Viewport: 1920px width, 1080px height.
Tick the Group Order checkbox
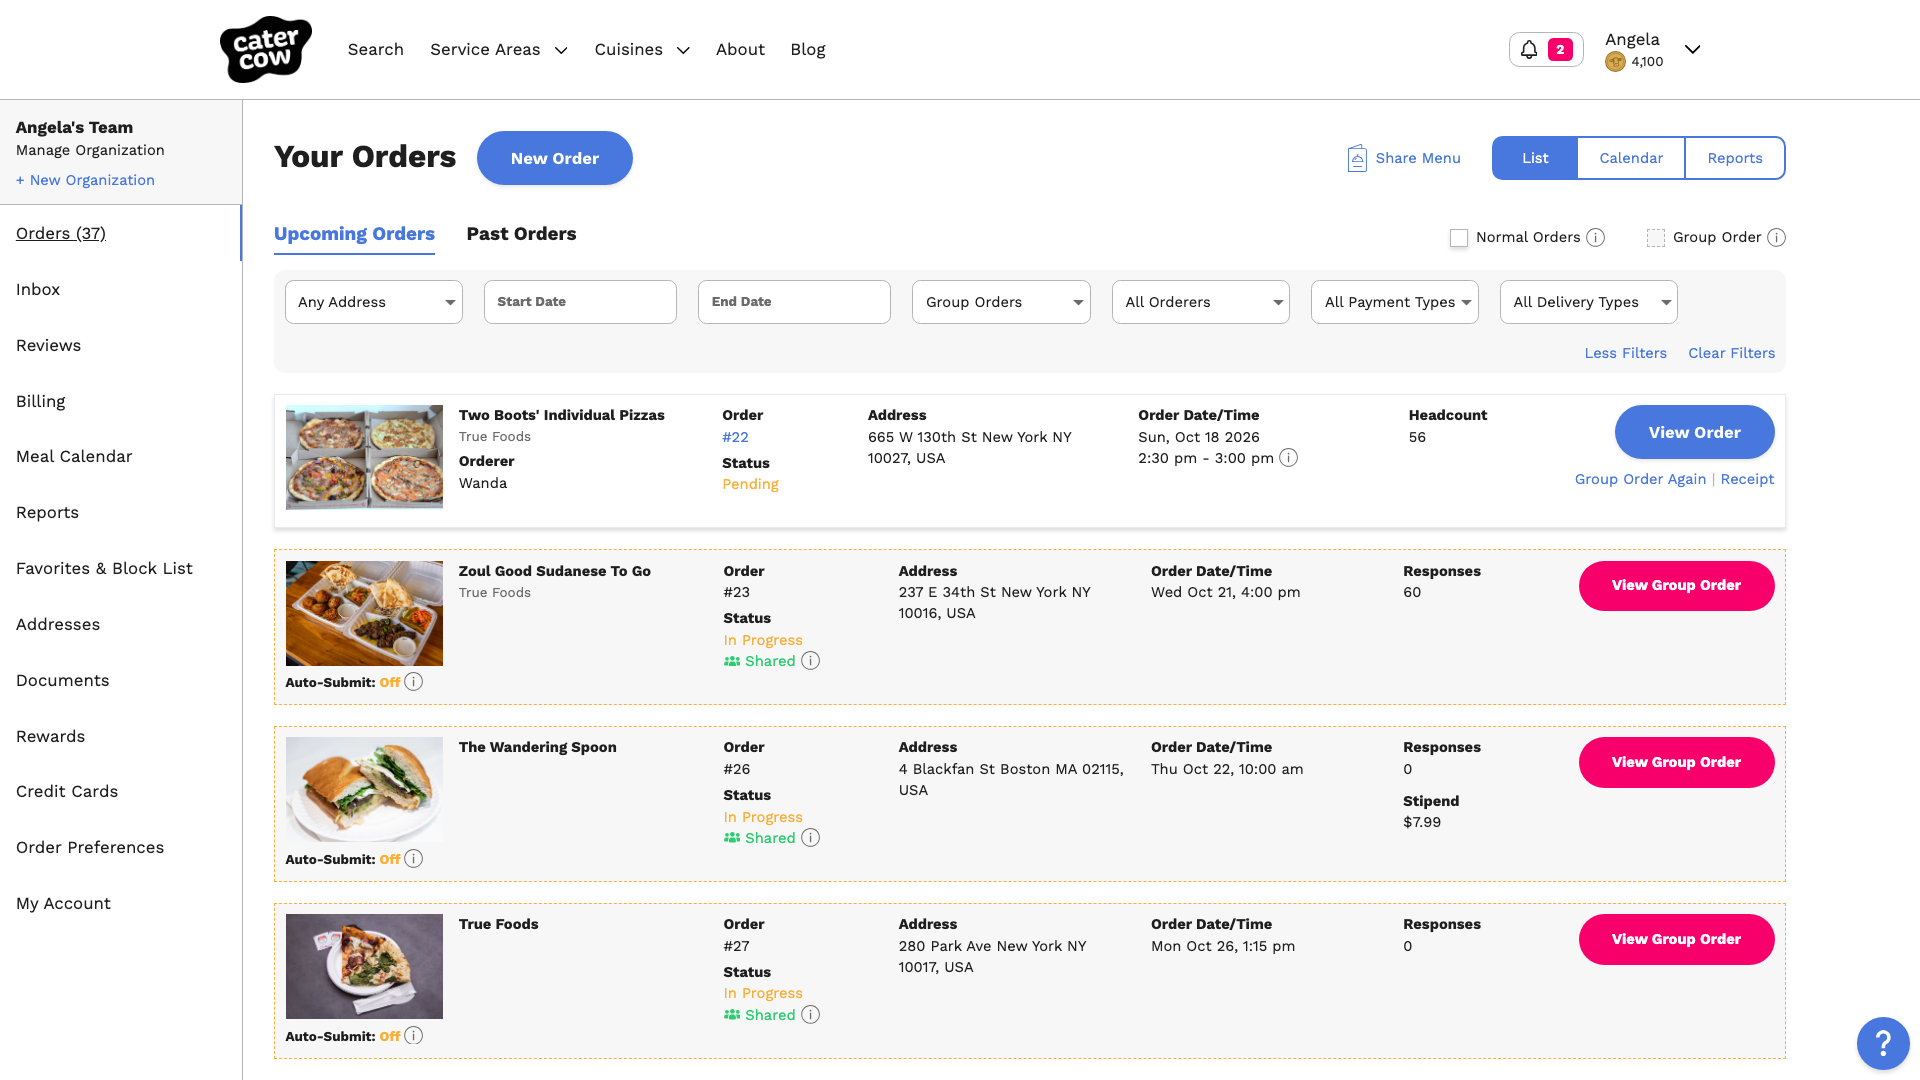(1656, 238)
